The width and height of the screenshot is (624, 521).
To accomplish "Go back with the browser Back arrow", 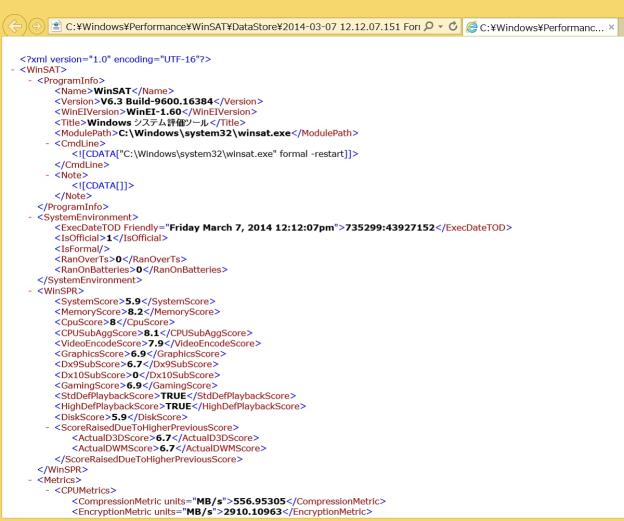I will (15, 26).
